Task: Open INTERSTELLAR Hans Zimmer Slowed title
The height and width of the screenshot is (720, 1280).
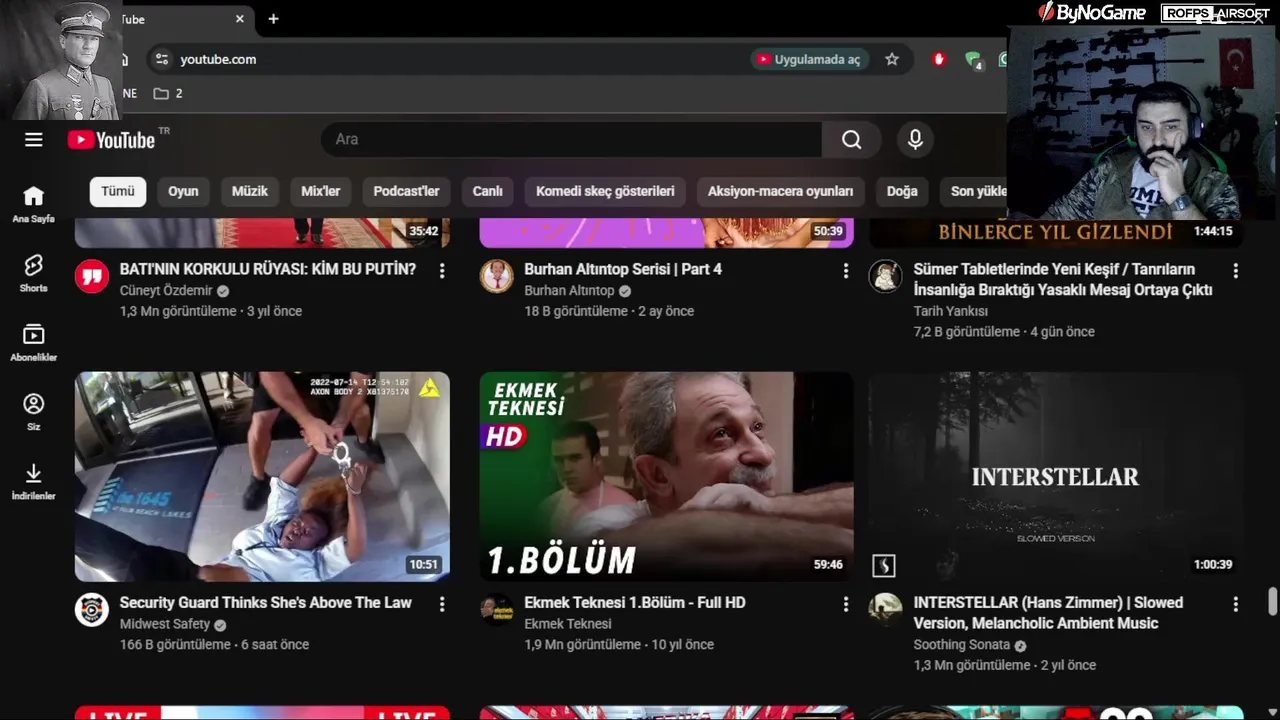Action: 1048,612
